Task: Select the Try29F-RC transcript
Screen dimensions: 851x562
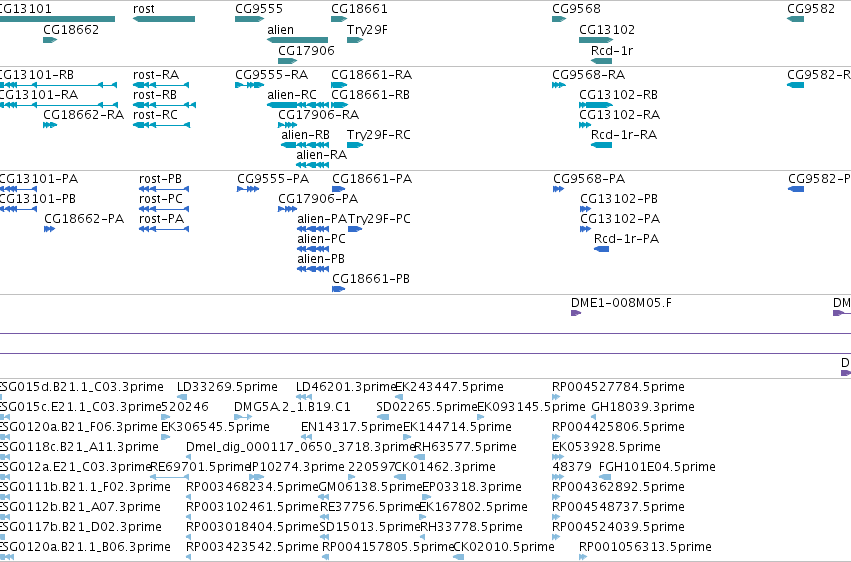Action: (x=355, y=145)
